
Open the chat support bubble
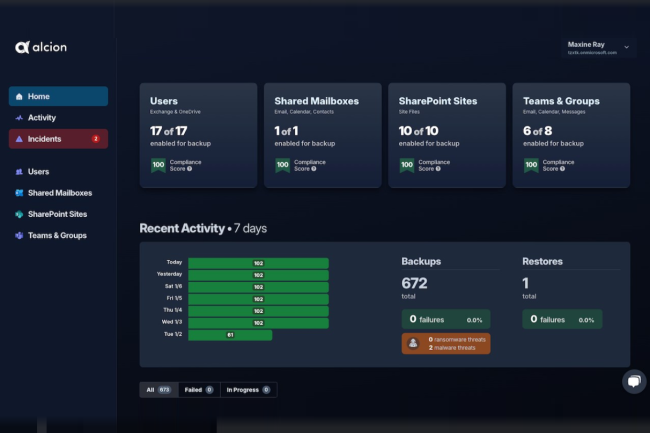pos(634,381)
